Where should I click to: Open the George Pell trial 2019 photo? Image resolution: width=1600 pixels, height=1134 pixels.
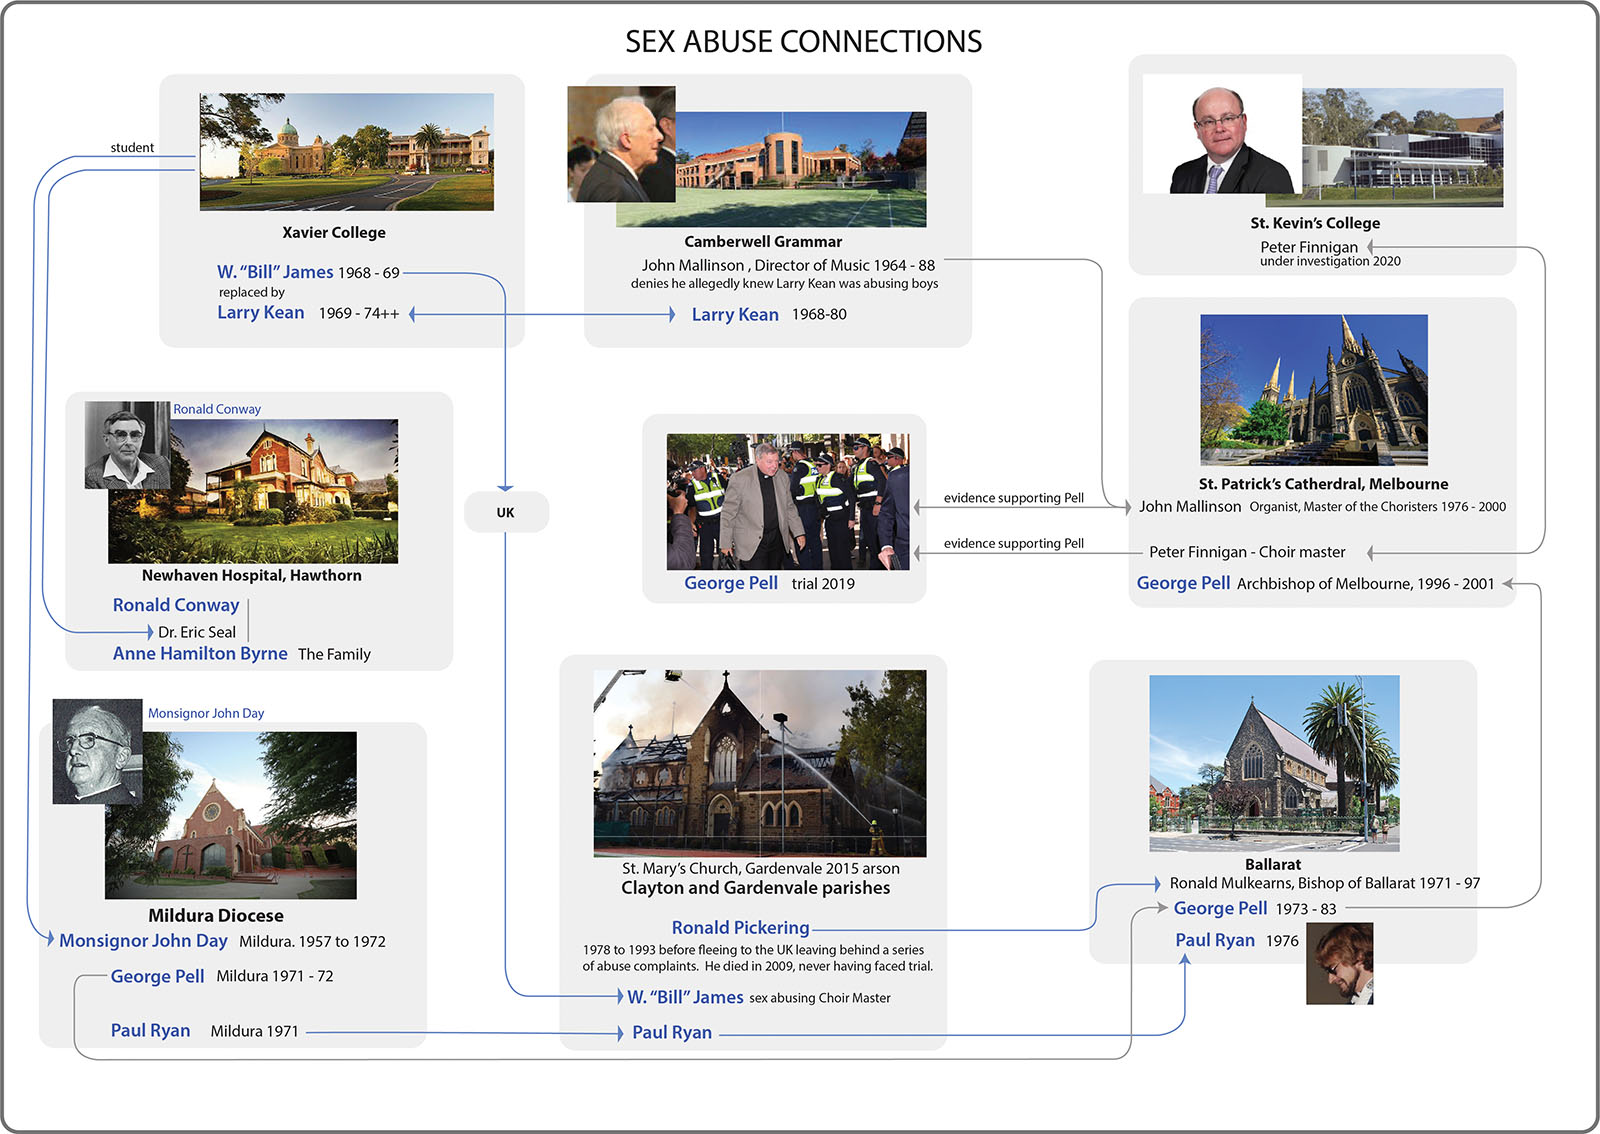coord(788,502)
